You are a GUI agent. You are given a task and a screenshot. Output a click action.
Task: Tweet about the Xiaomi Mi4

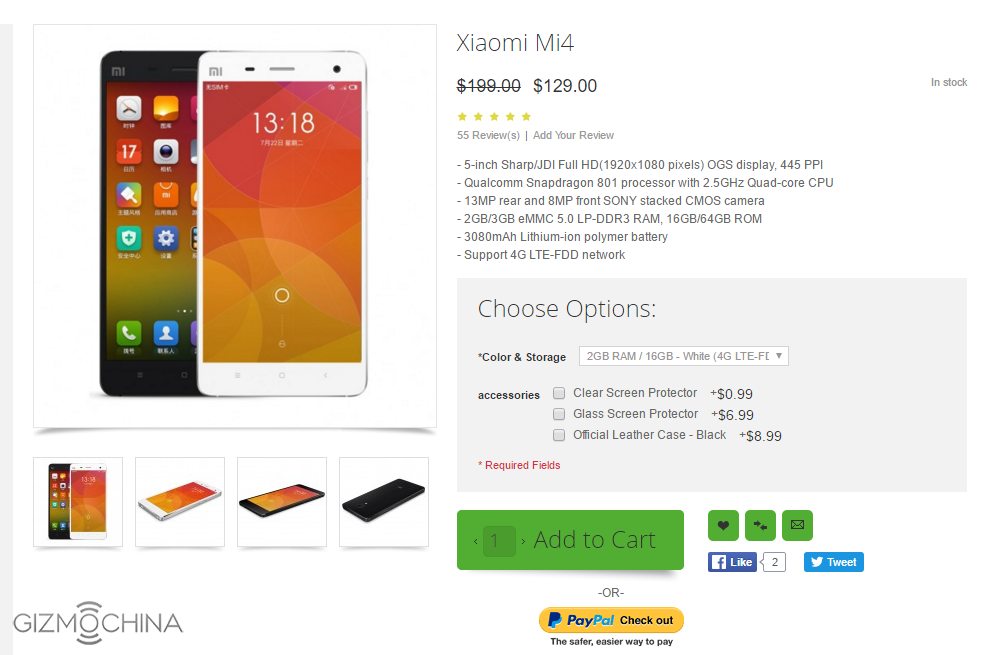coord(833,562)
